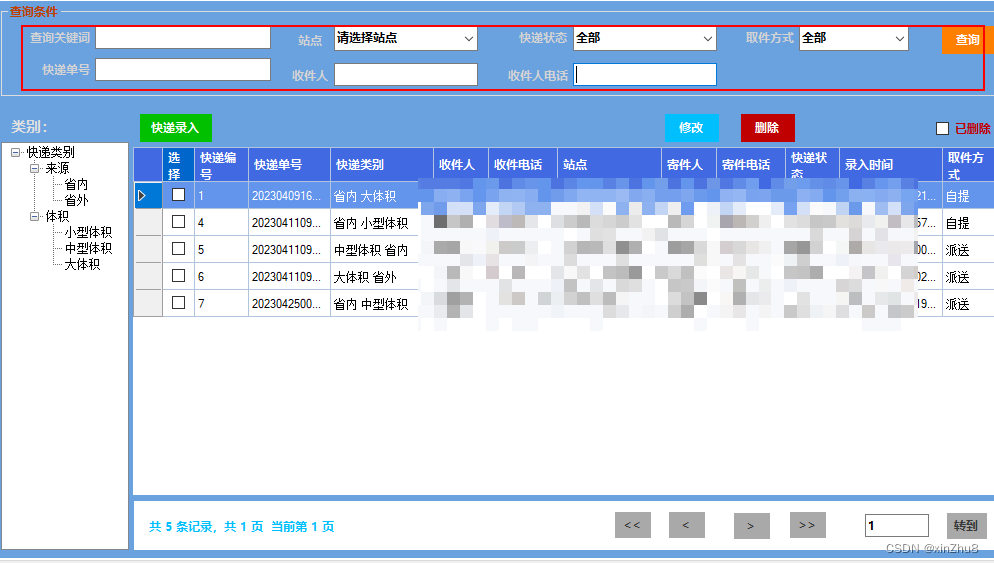
Task: Tick the checkbox in row with 快递编号 4
Action: [179, 222]
